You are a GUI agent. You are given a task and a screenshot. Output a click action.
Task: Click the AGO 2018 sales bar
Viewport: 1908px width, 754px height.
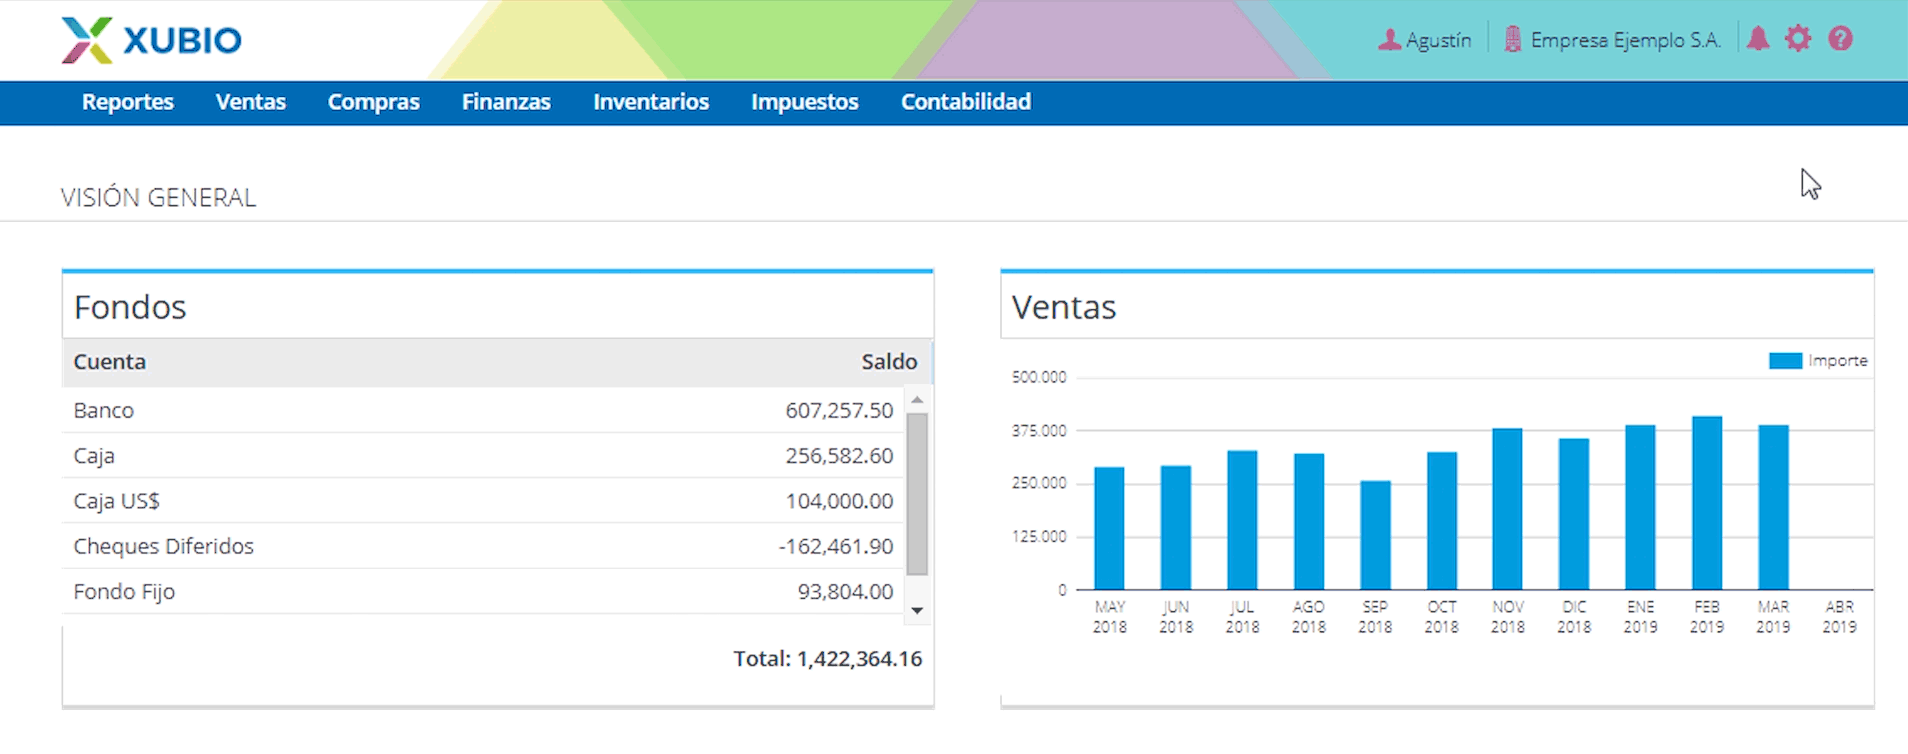1309,521
